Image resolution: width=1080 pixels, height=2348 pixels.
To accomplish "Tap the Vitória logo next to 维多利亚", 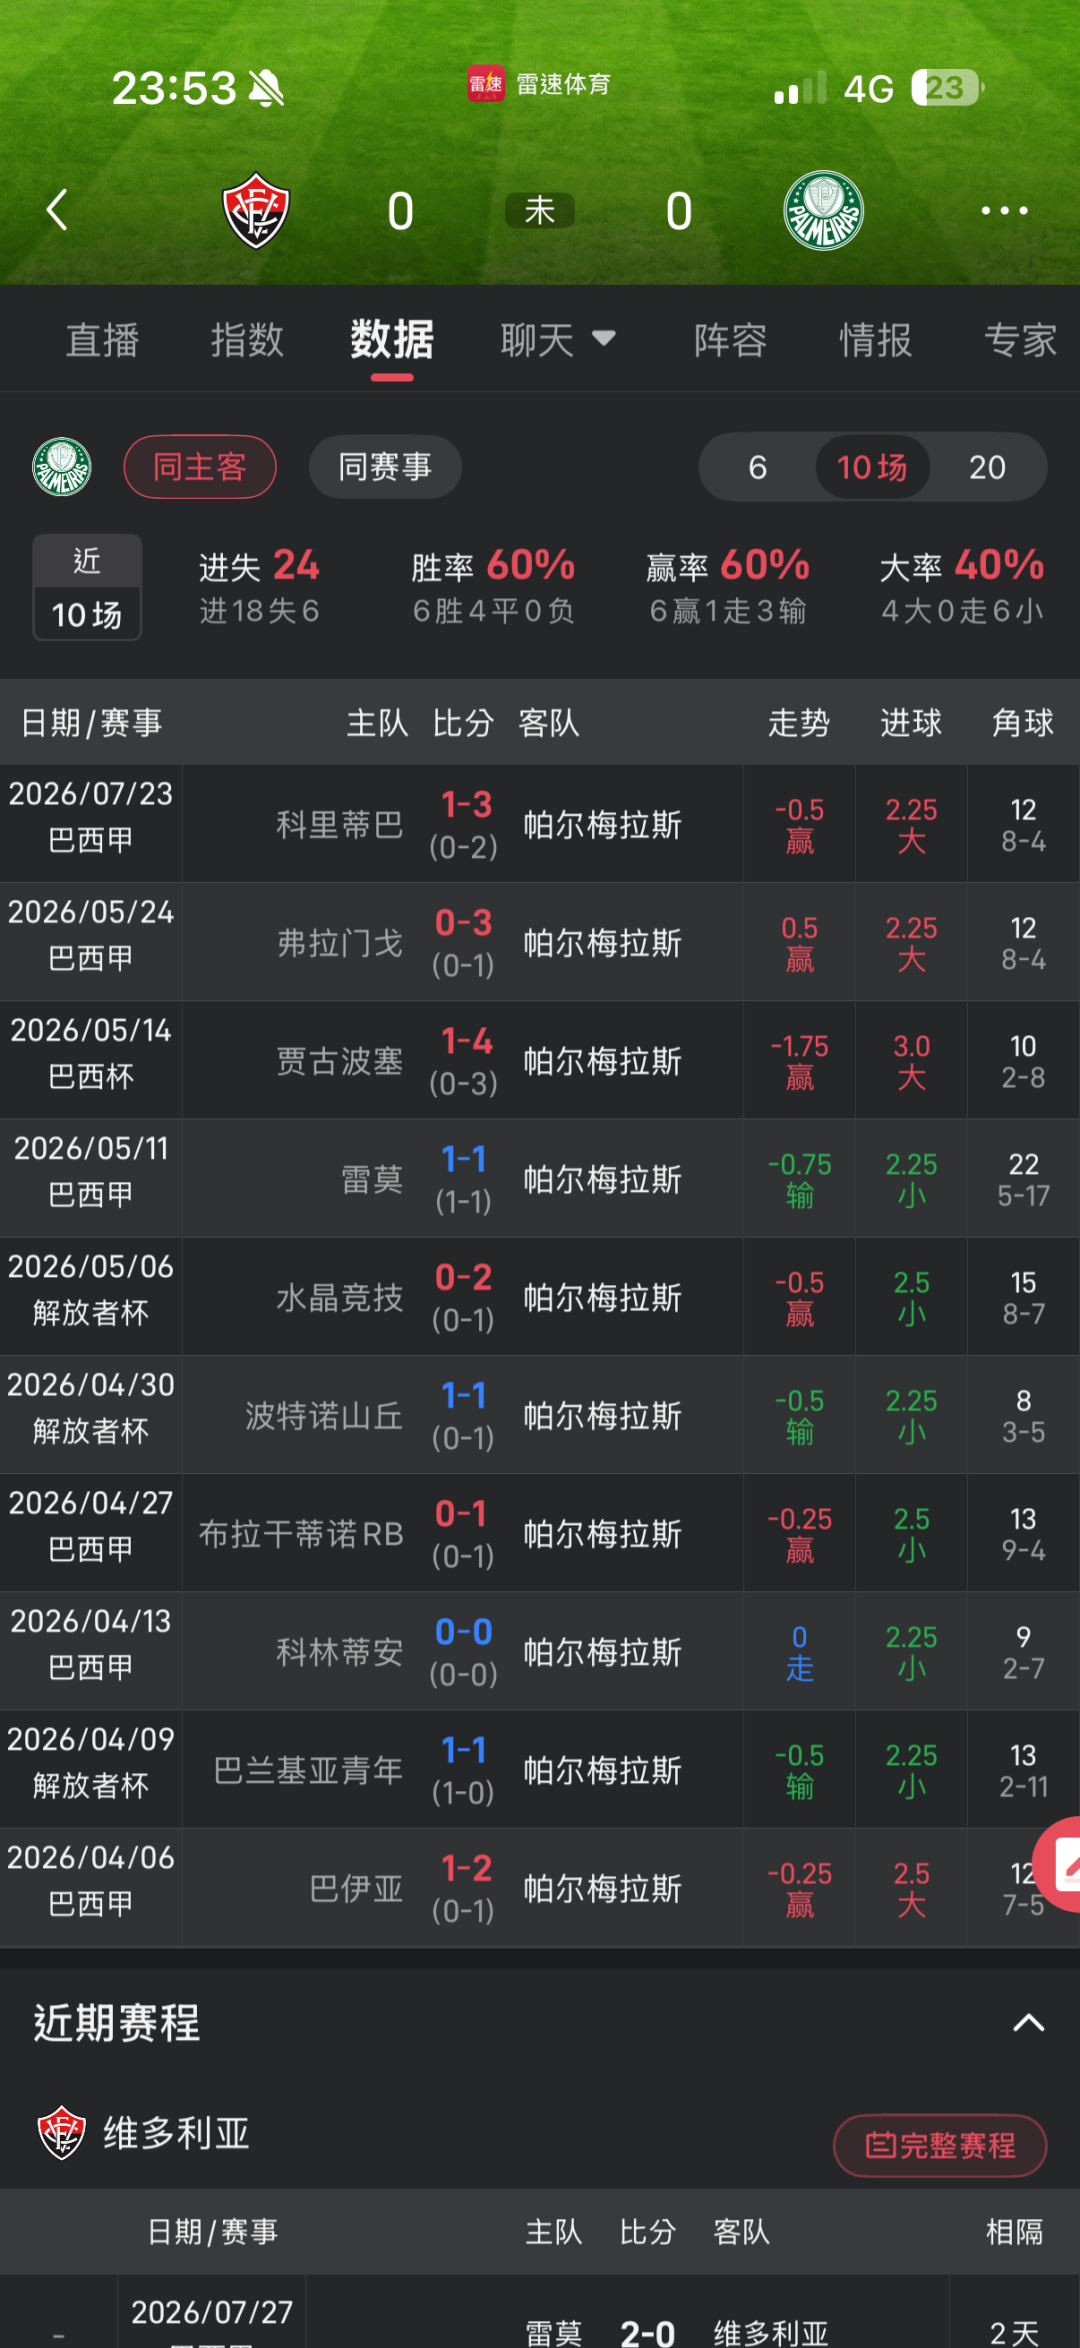I will pyautogui.click(x=62, y=2133).
